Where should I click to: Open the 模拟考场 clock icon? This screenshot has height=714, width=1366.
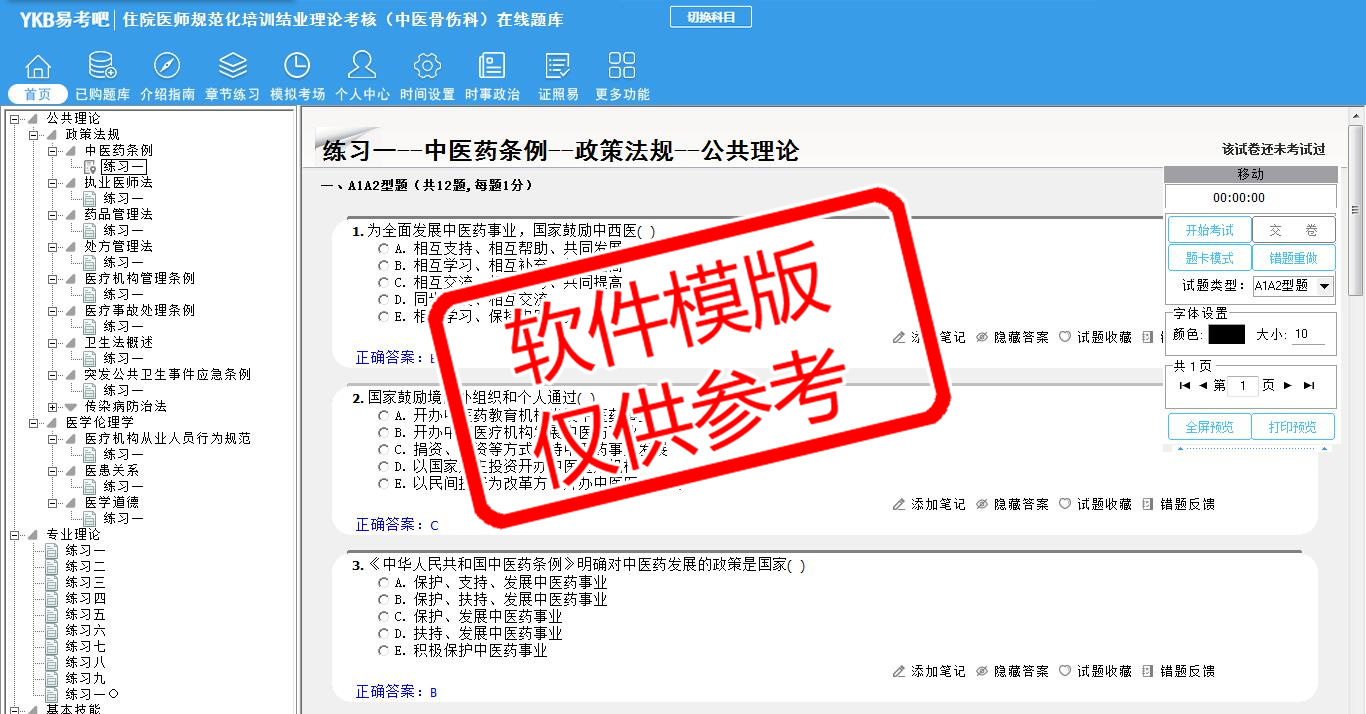(x=297, y=67)
